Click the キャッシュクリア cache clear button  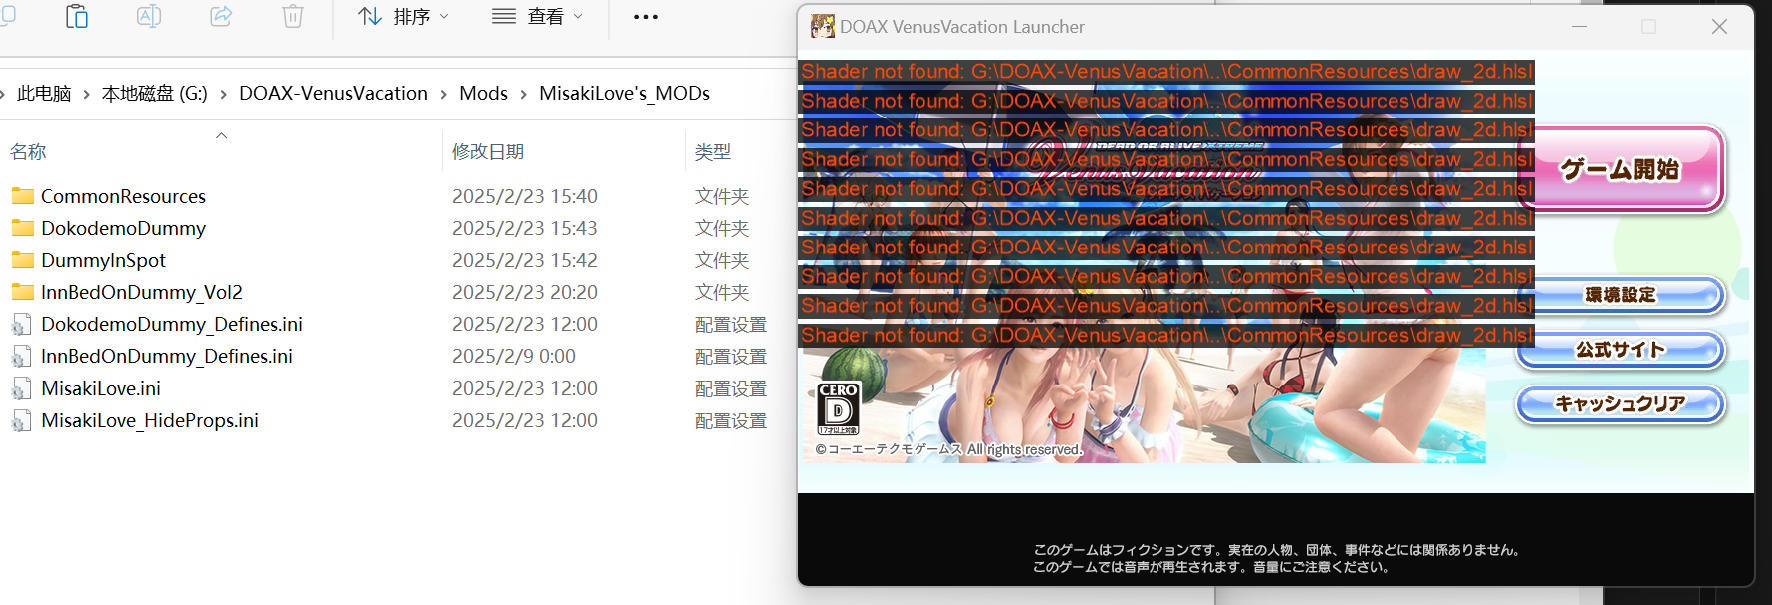1620,404
